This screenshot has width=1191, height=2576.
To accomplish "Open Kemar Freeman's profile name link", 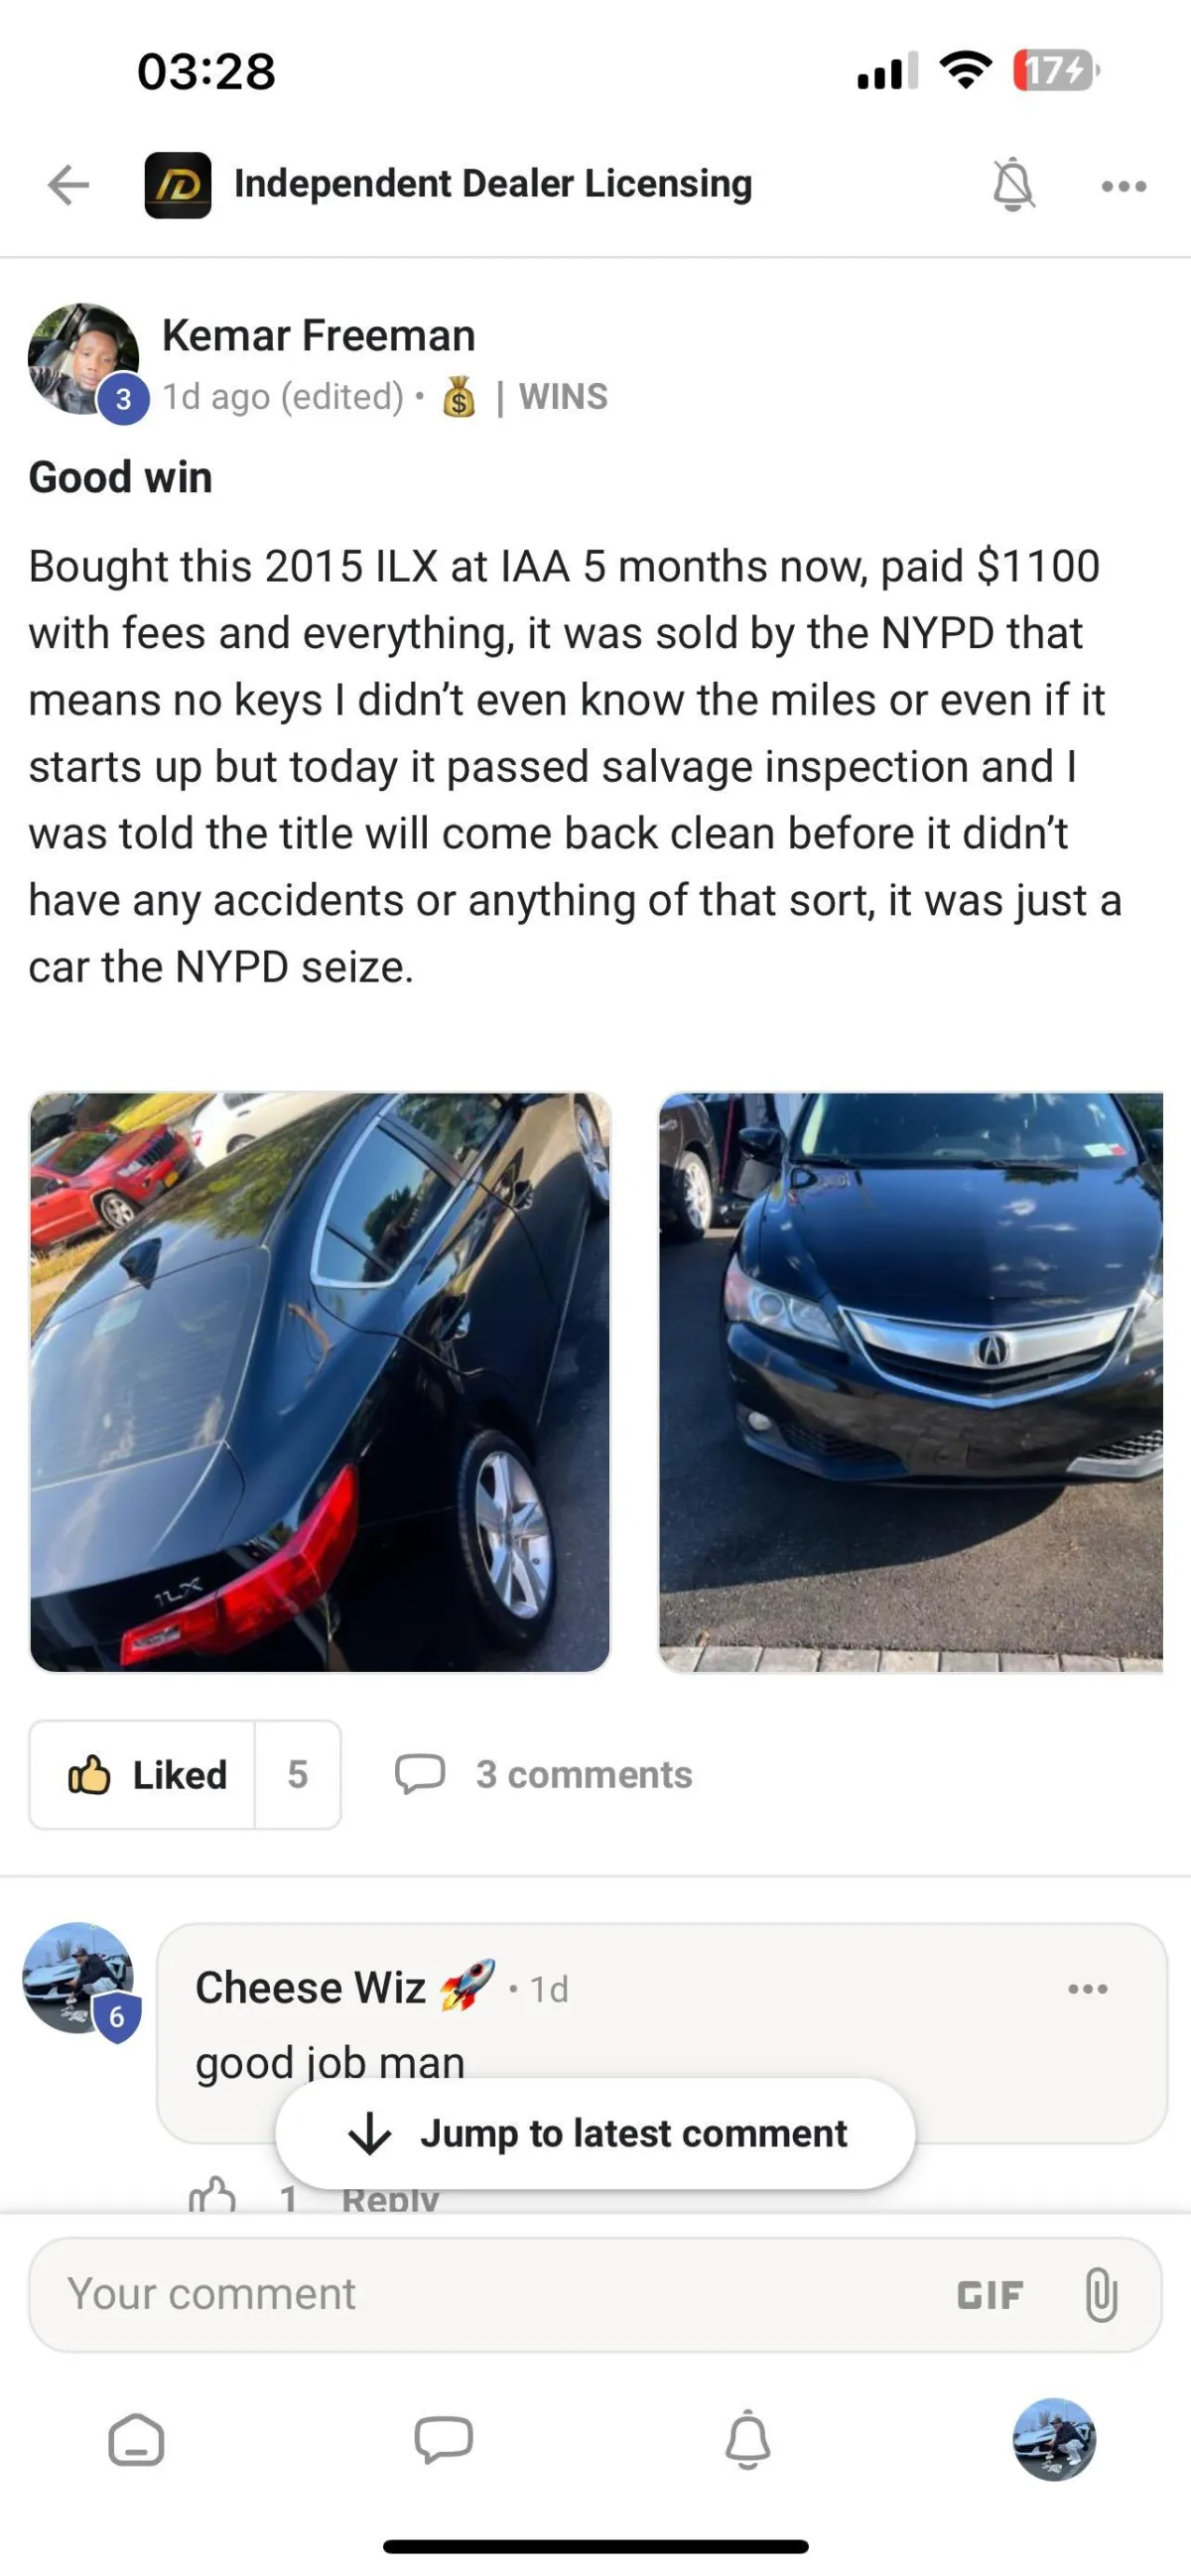I will point(318,335).
